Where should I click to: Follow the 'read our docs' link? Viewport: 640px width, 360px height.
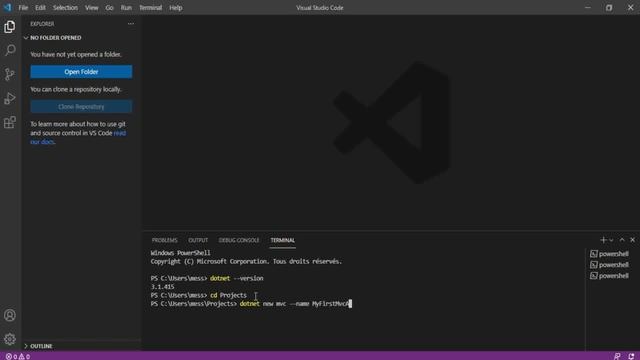click(78, 138)
